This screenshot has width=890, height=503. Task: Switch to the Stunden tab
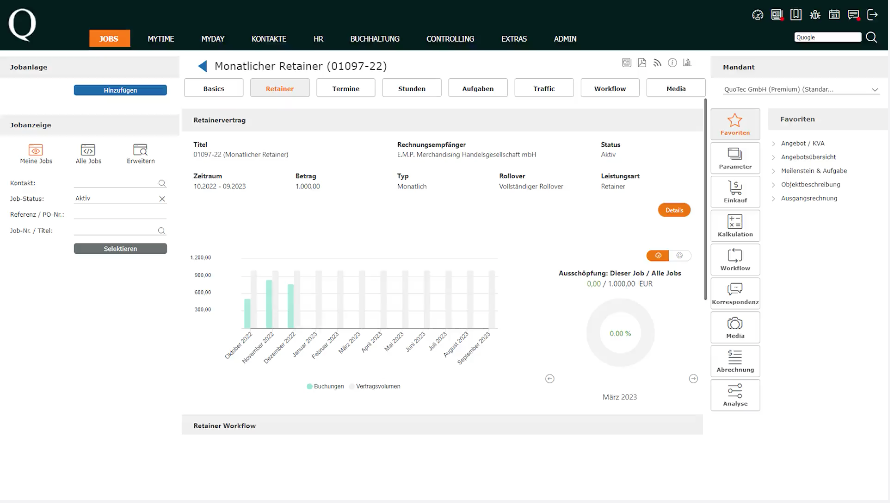[411, 89]
